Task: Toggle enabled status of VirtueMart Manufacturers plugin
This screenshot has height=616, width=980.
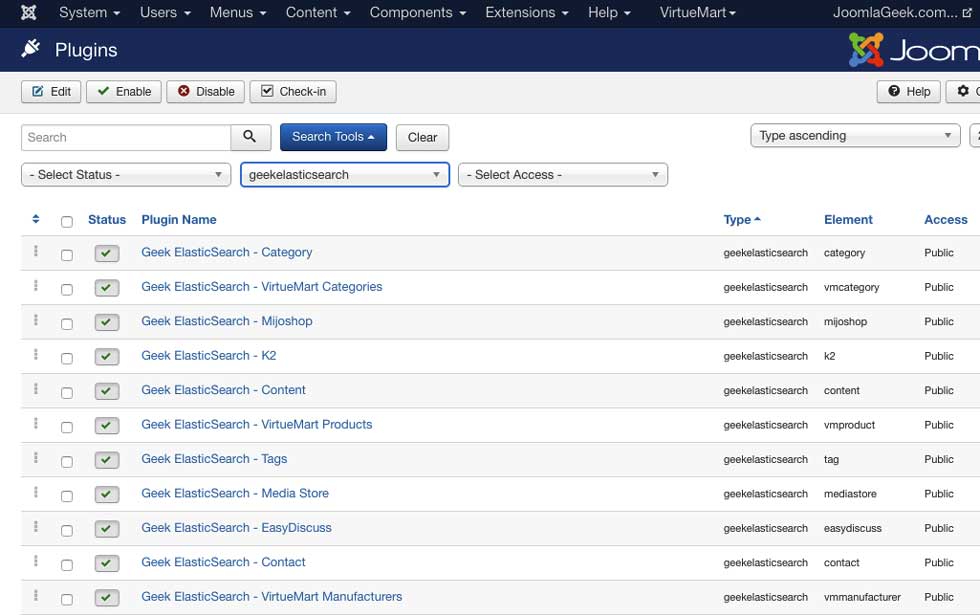Action: [x=107, y=597]
